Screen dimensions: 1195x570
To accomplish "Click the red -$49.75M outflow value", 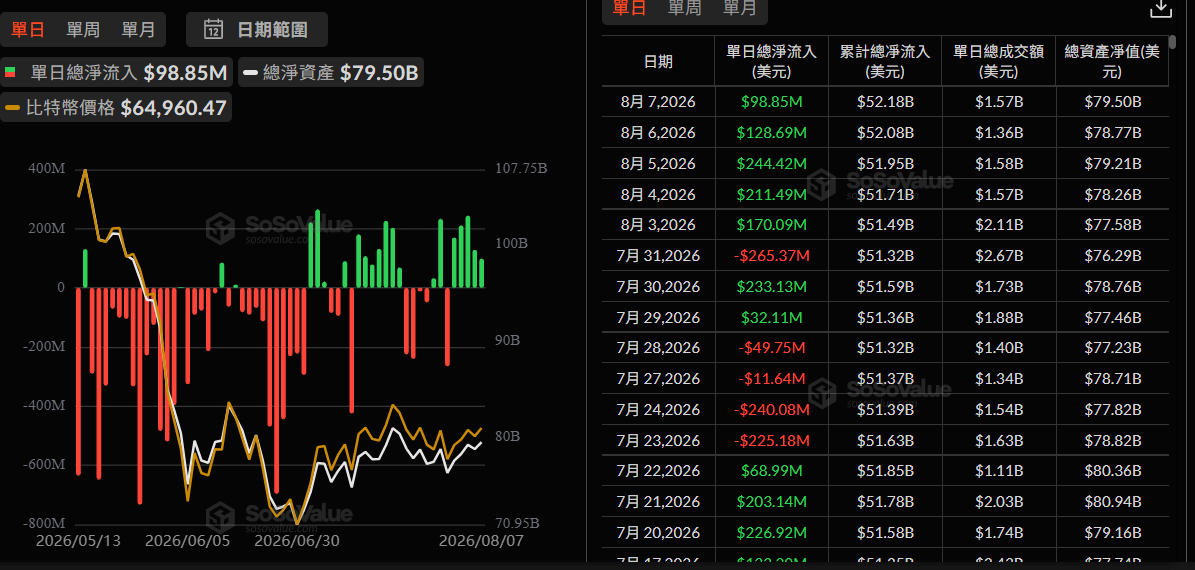I will 771,347.
